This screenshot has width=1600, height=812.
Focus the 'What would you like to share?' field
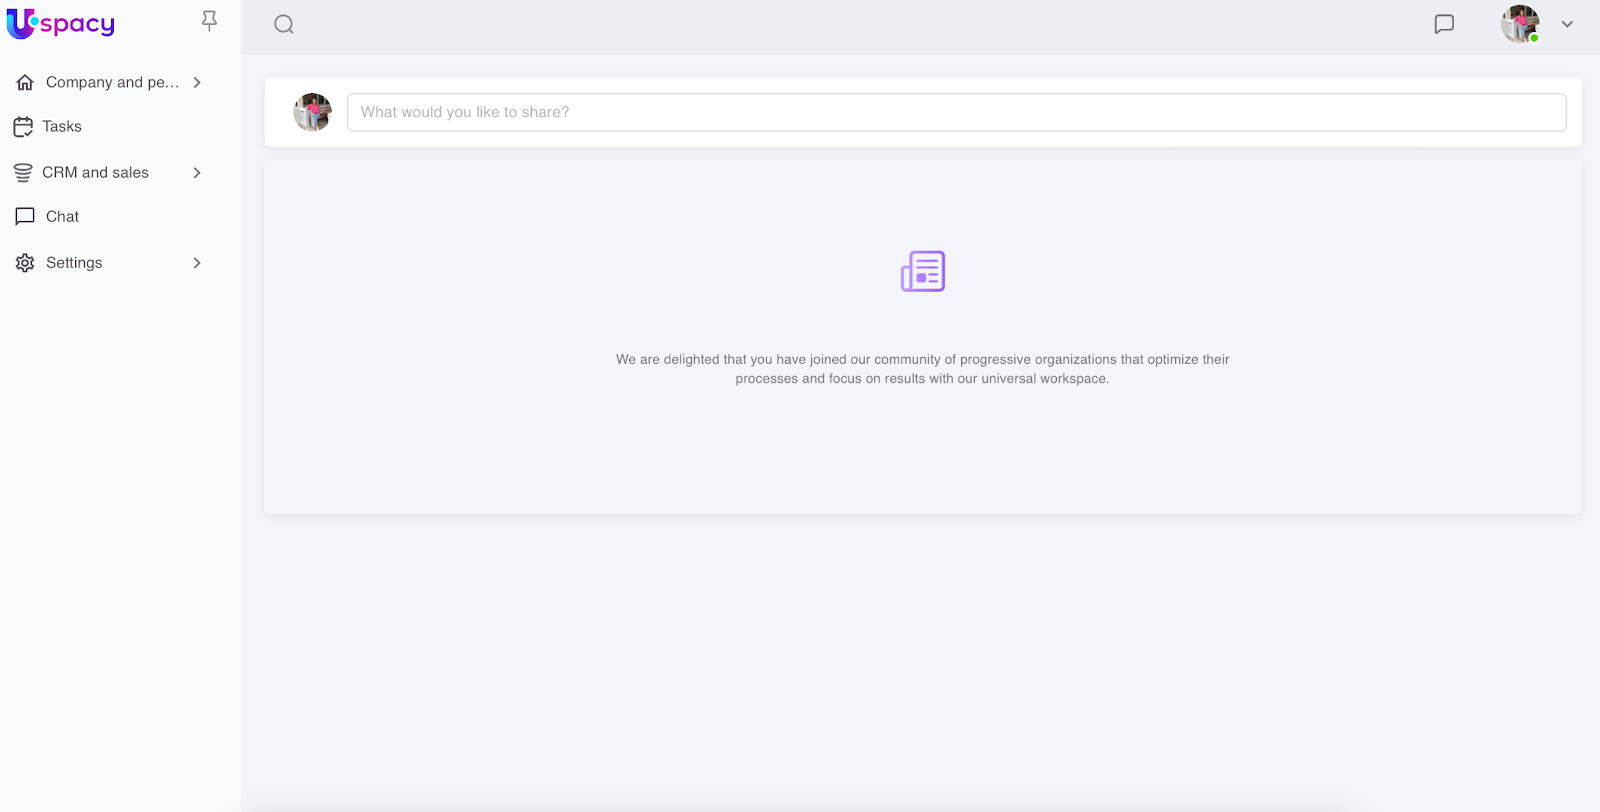pos(956,112)
